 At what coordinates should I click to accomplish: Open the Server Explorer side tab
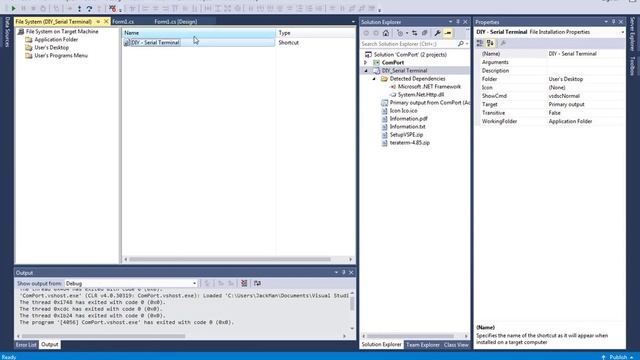tap(632, 33)
